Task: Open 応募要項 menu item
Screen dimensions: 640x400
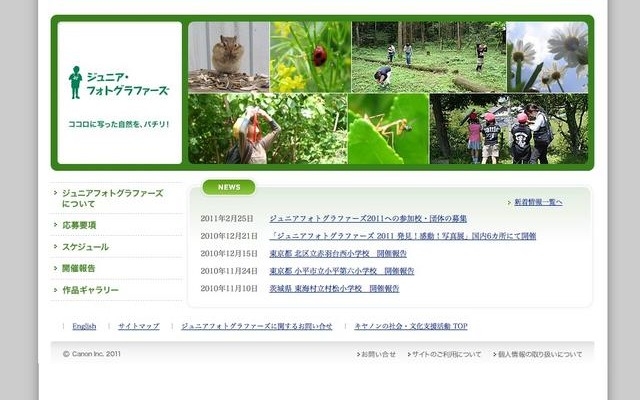Action: 79,225
